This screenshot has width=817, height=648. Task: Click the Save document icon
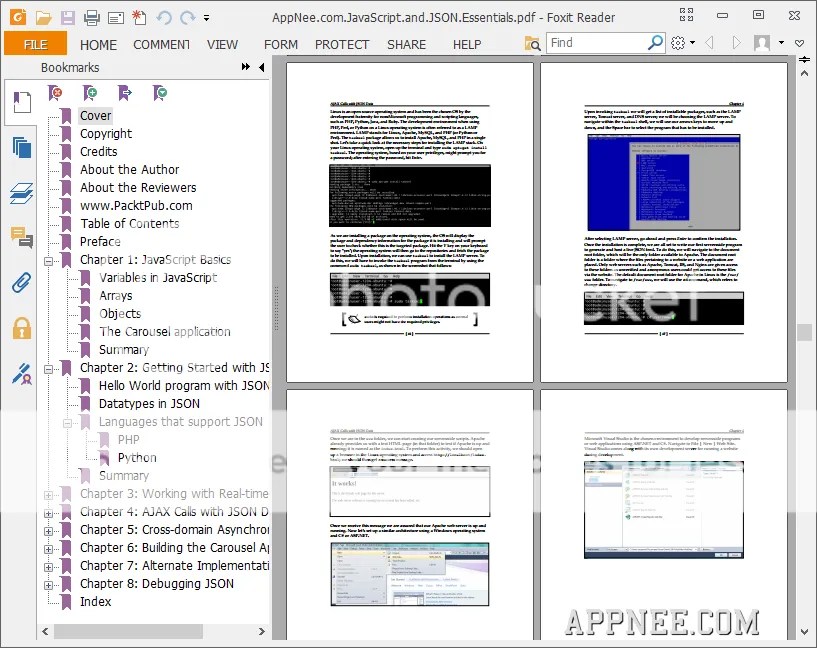coord(66,17)
